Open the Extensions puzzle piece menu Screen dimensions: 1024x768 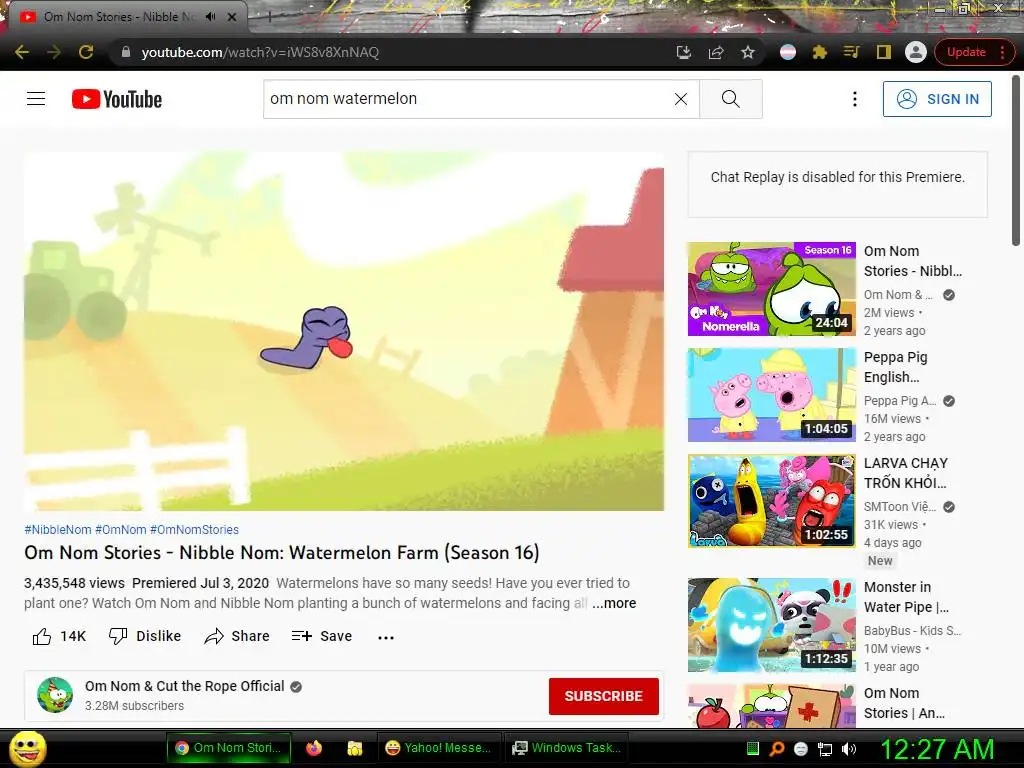pyautogui.click(x=820, y=52)
